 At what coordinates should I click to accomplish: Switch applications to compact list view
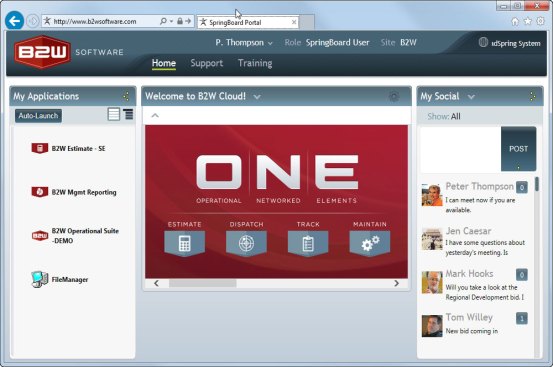point(128,114)
